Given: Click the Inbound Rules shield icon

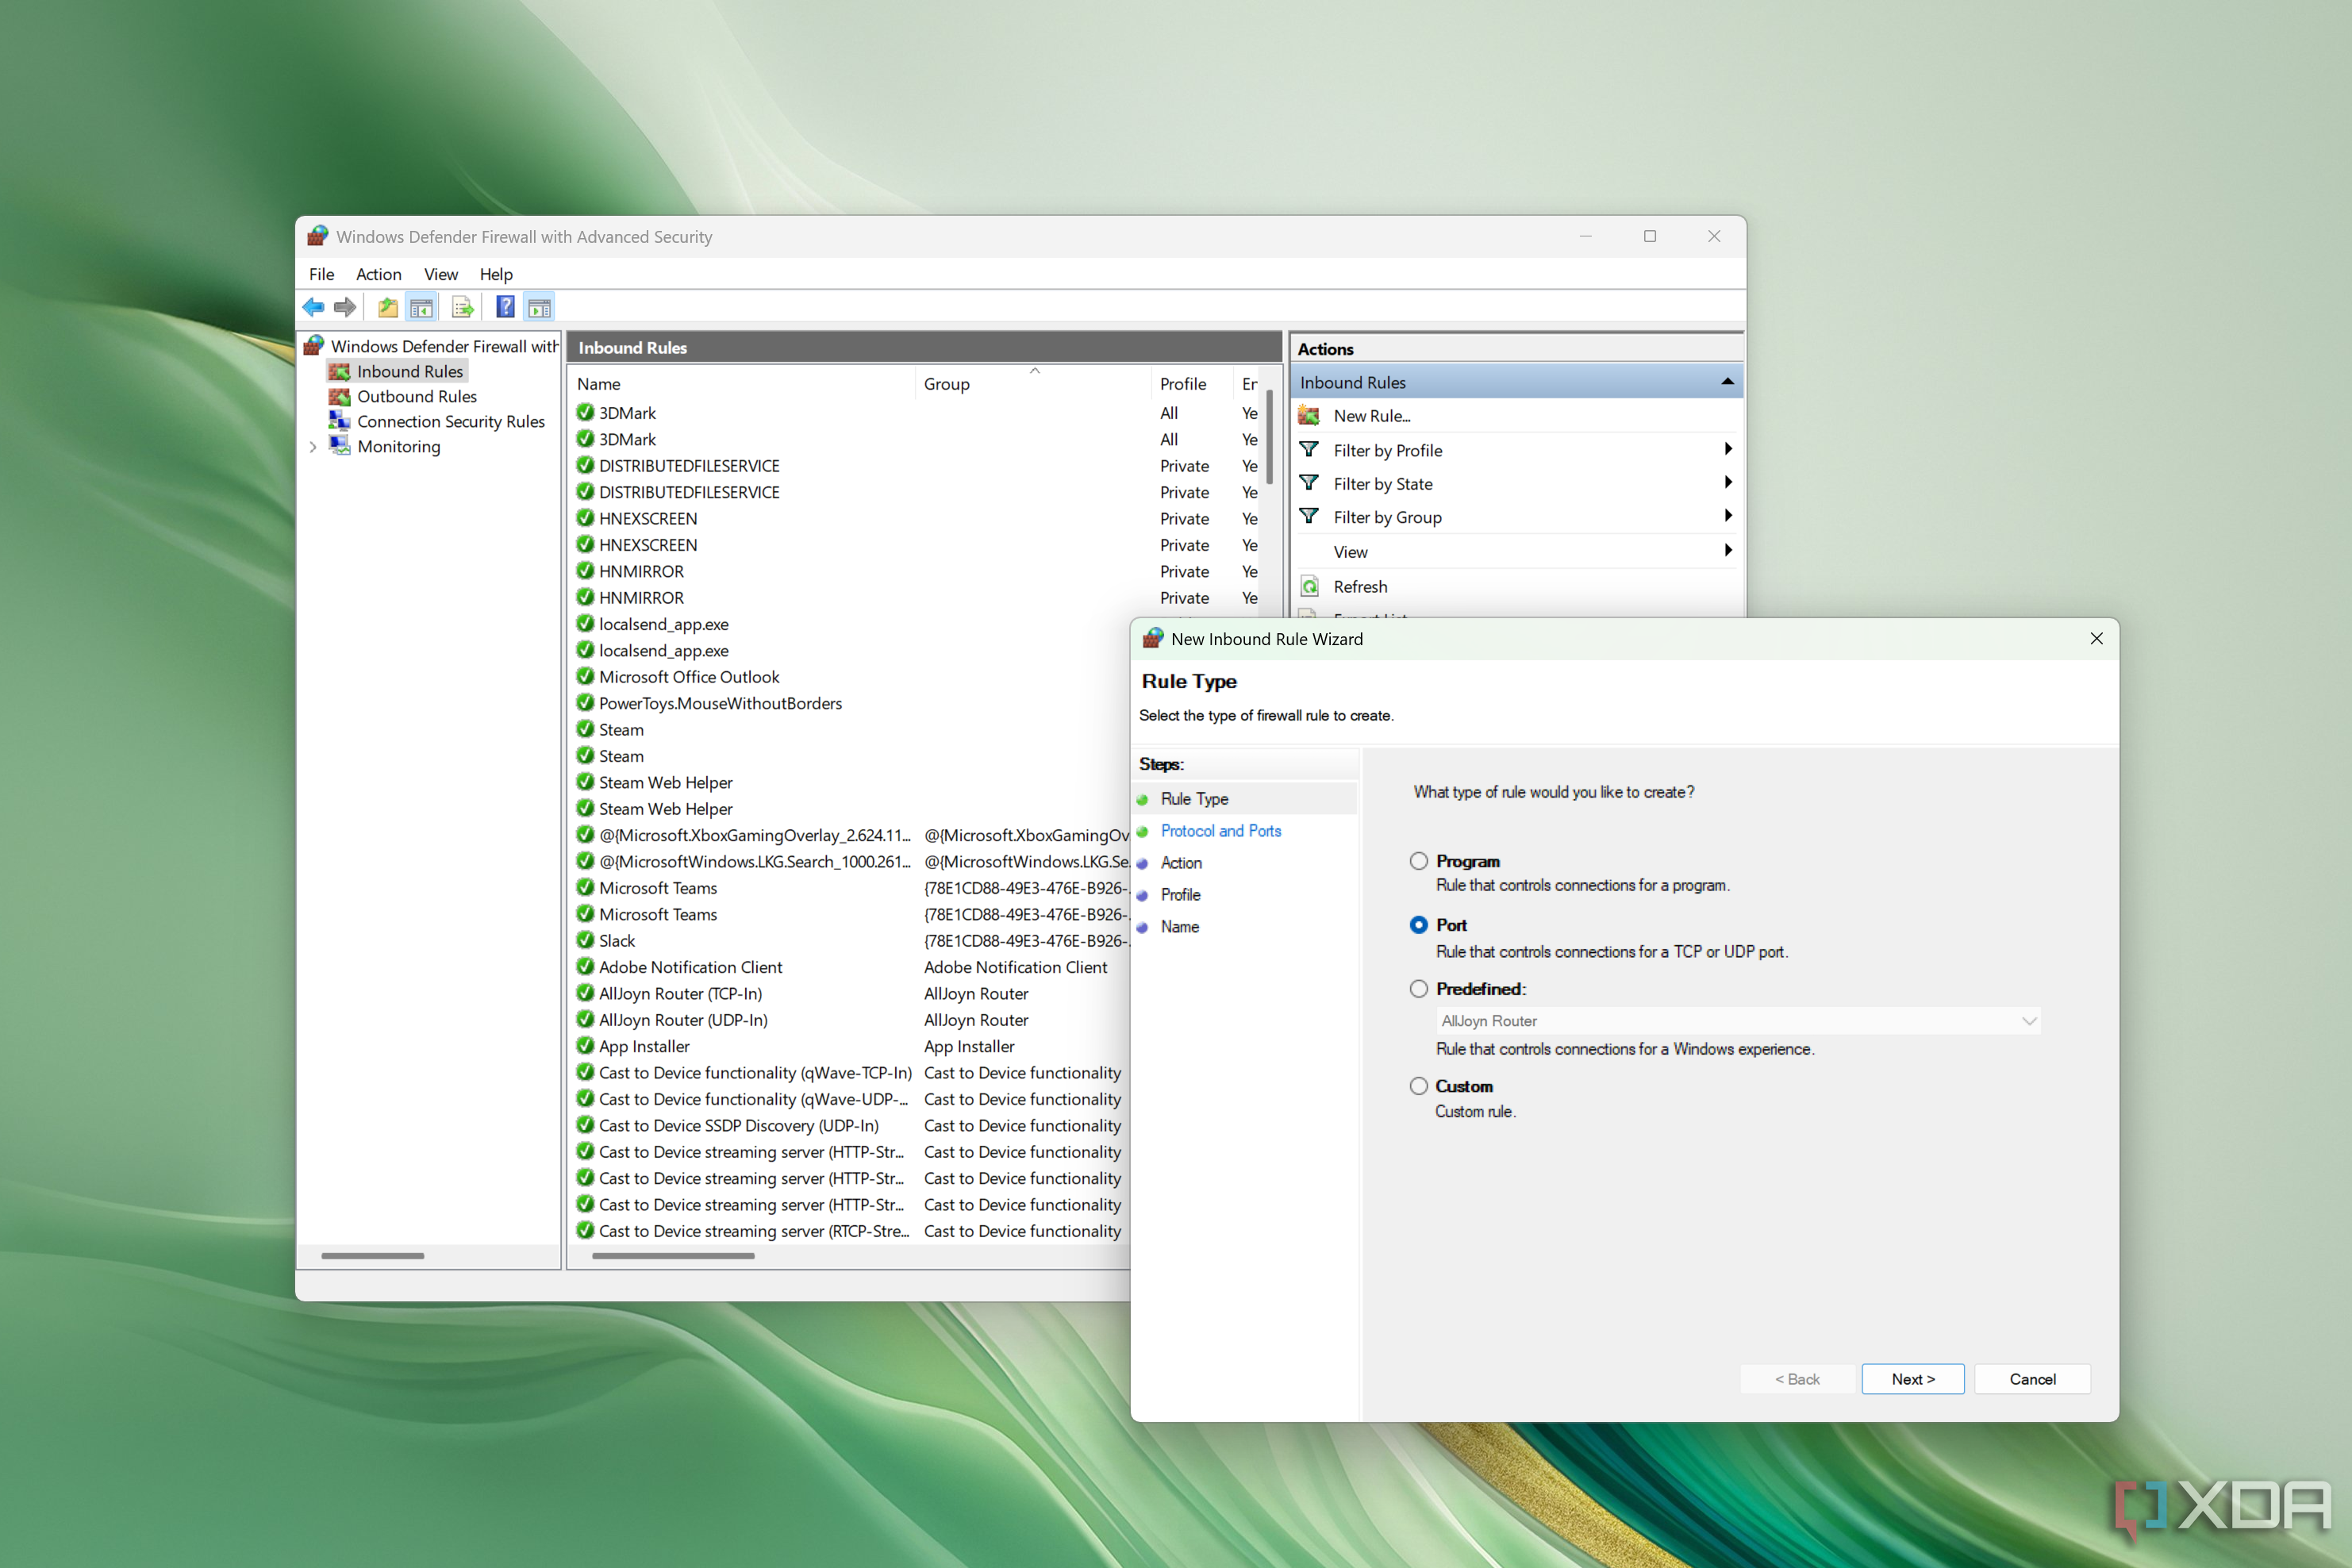Looking at the screenshot, I should 340,371.
